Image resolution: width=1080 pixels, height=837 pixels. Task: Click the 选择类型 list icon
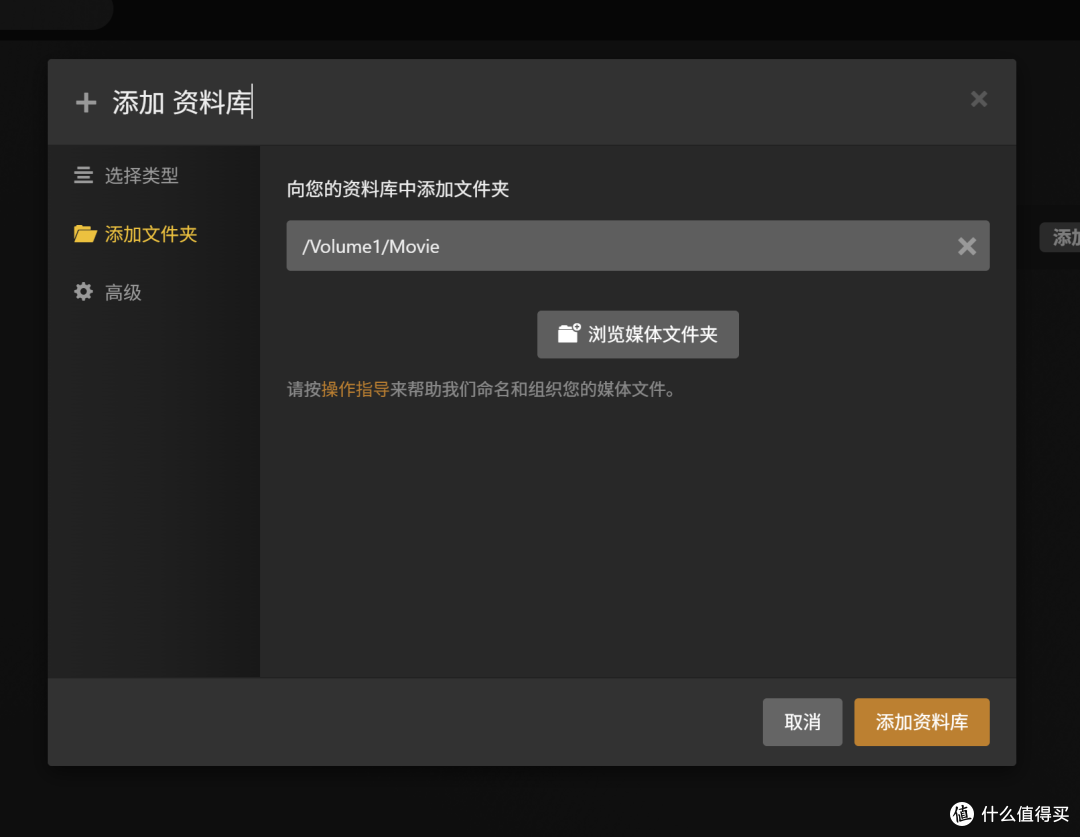pyautogui.click(x=83, y=175)
